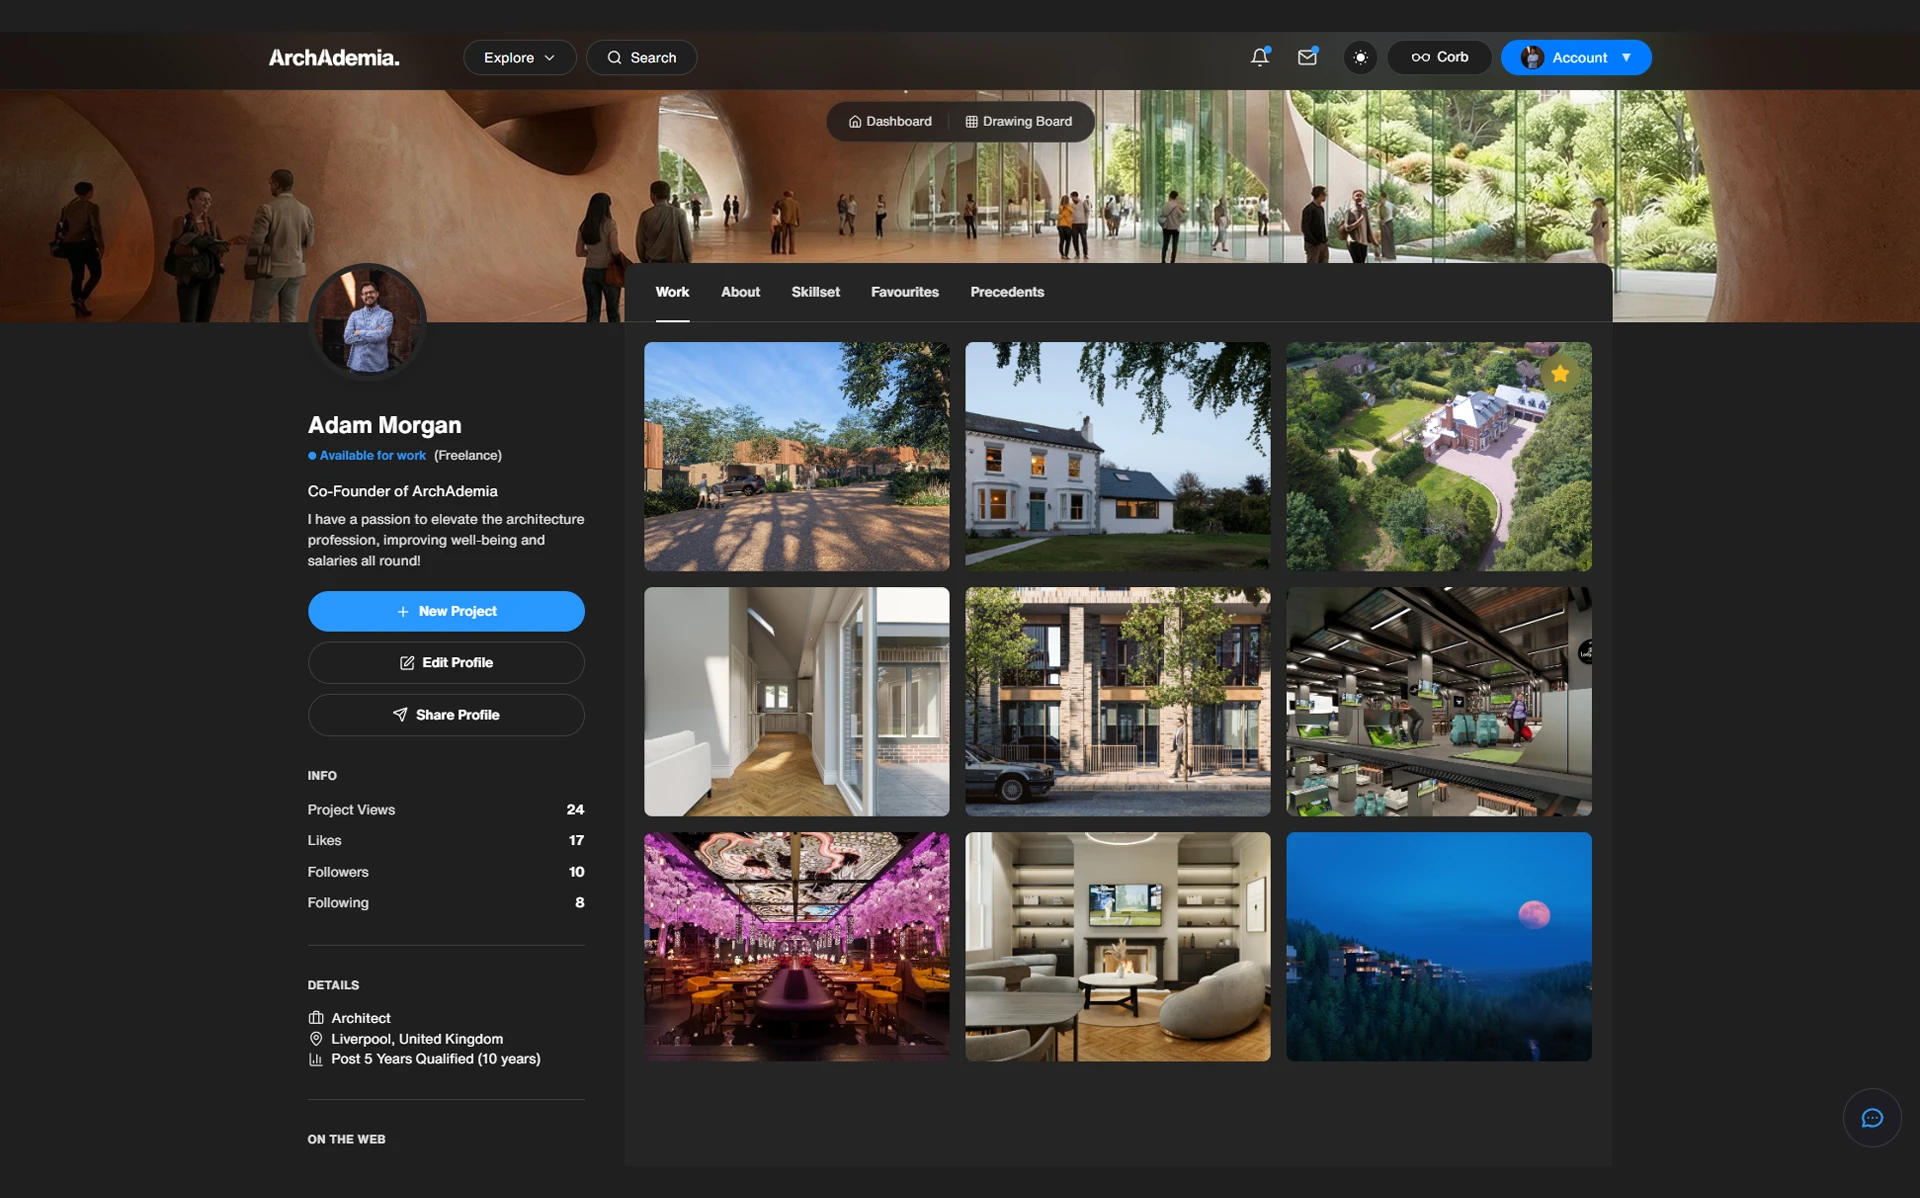Open notifications via the bell icon
The height and width of the screenshot is (1198, 1920).
coord(1259,57)
